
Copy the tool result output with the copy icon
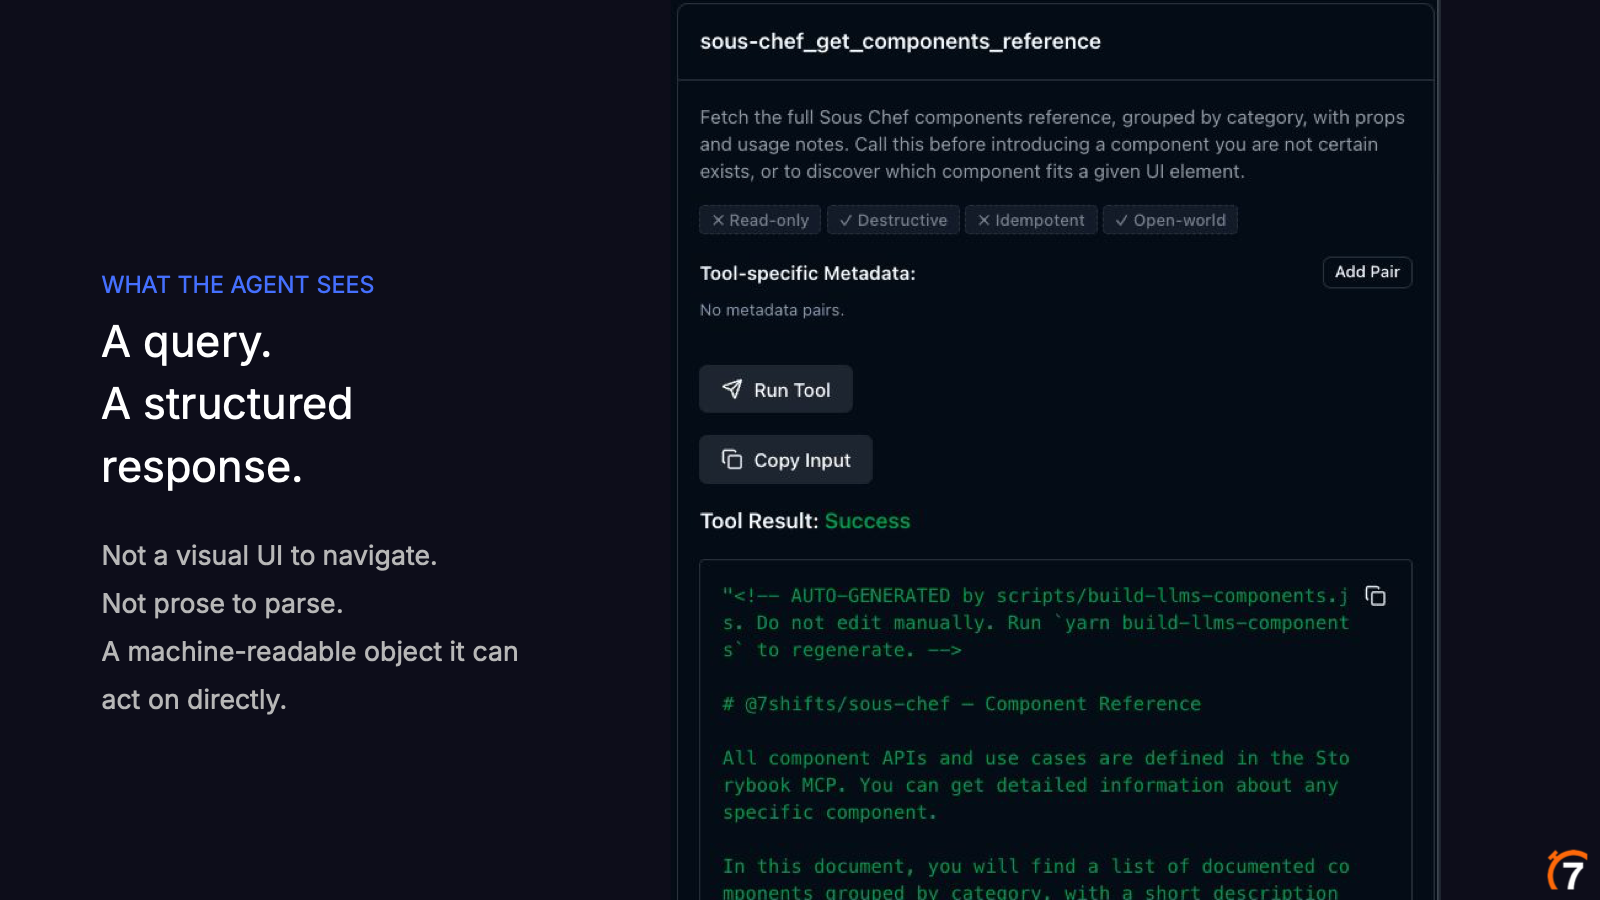coord(1376,596)
